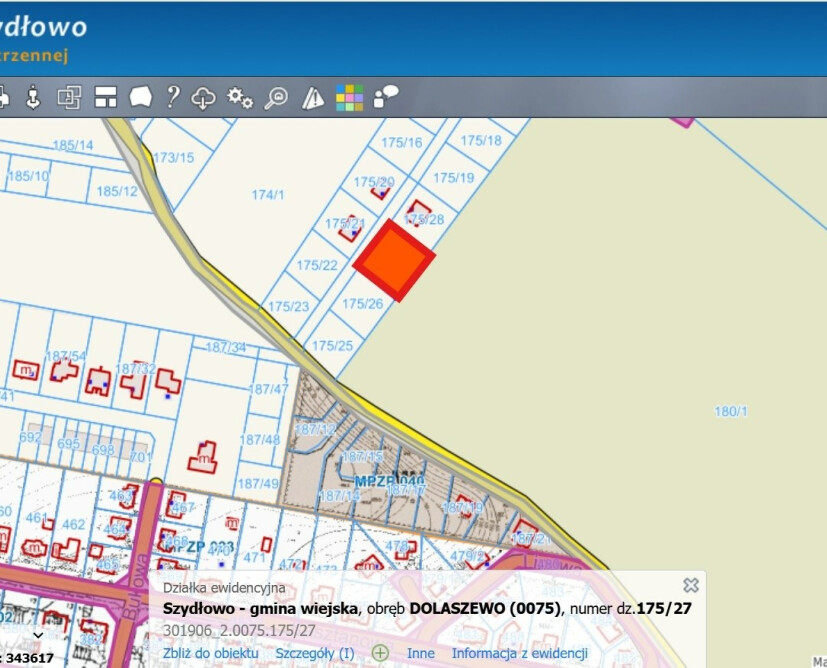Click the warning triangle map icon
This screenshot has width=827, height=668.
[x=313, y=97]
